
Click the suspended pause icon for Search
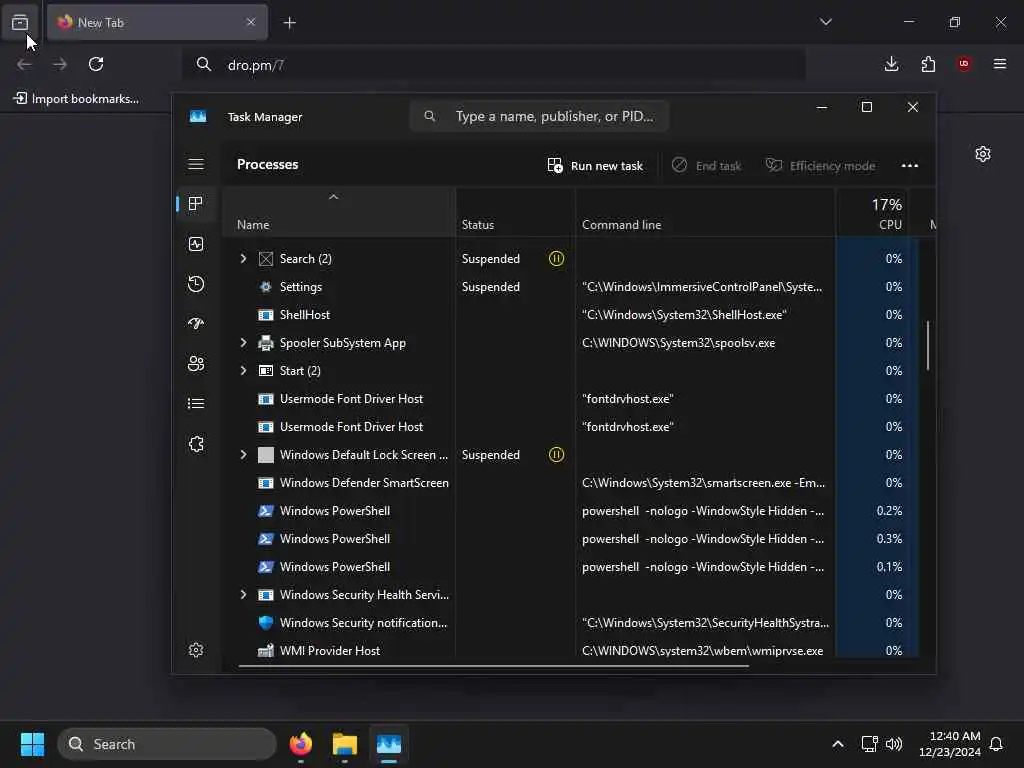556,259
